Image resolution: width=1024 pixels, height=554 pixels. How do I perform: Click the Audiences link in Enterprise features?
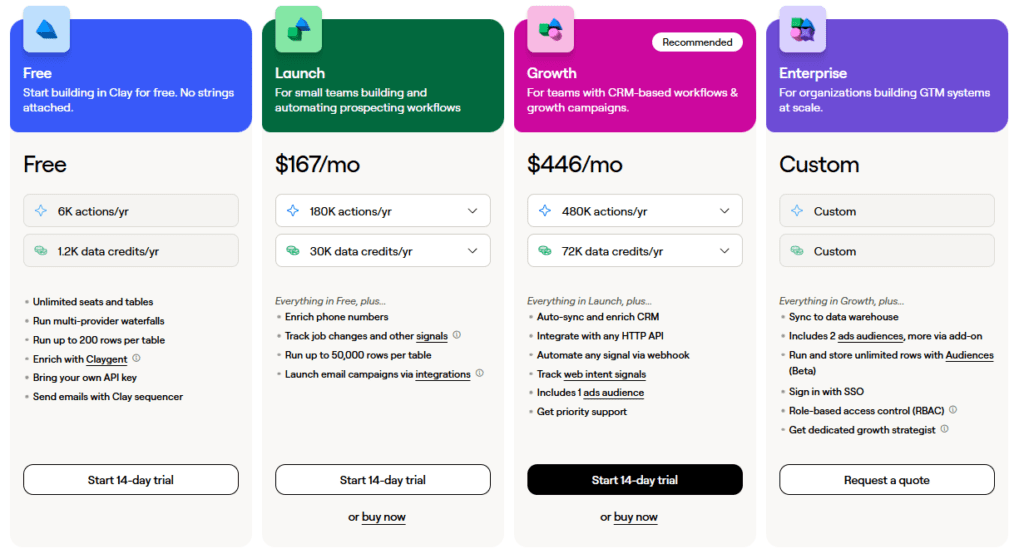969,355
